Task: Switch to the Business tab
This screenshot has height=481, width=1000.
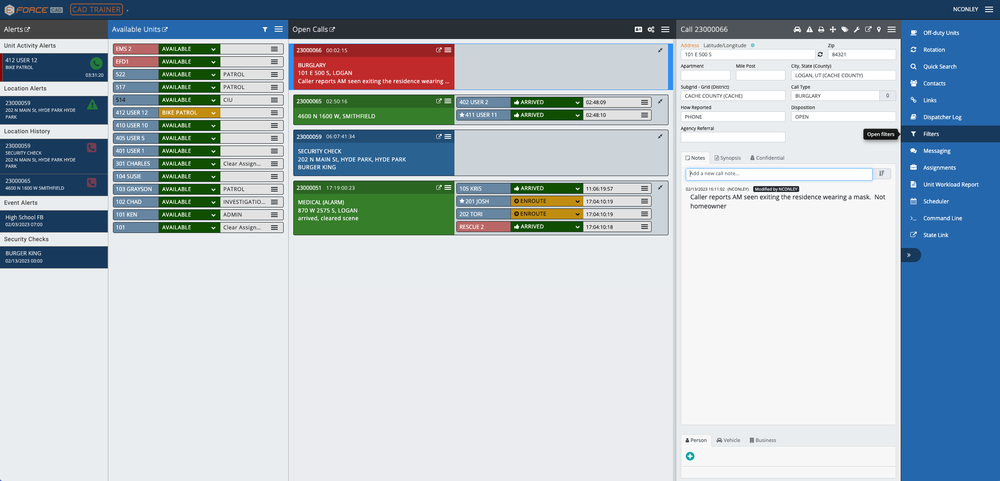Action: tap(763, 440)
